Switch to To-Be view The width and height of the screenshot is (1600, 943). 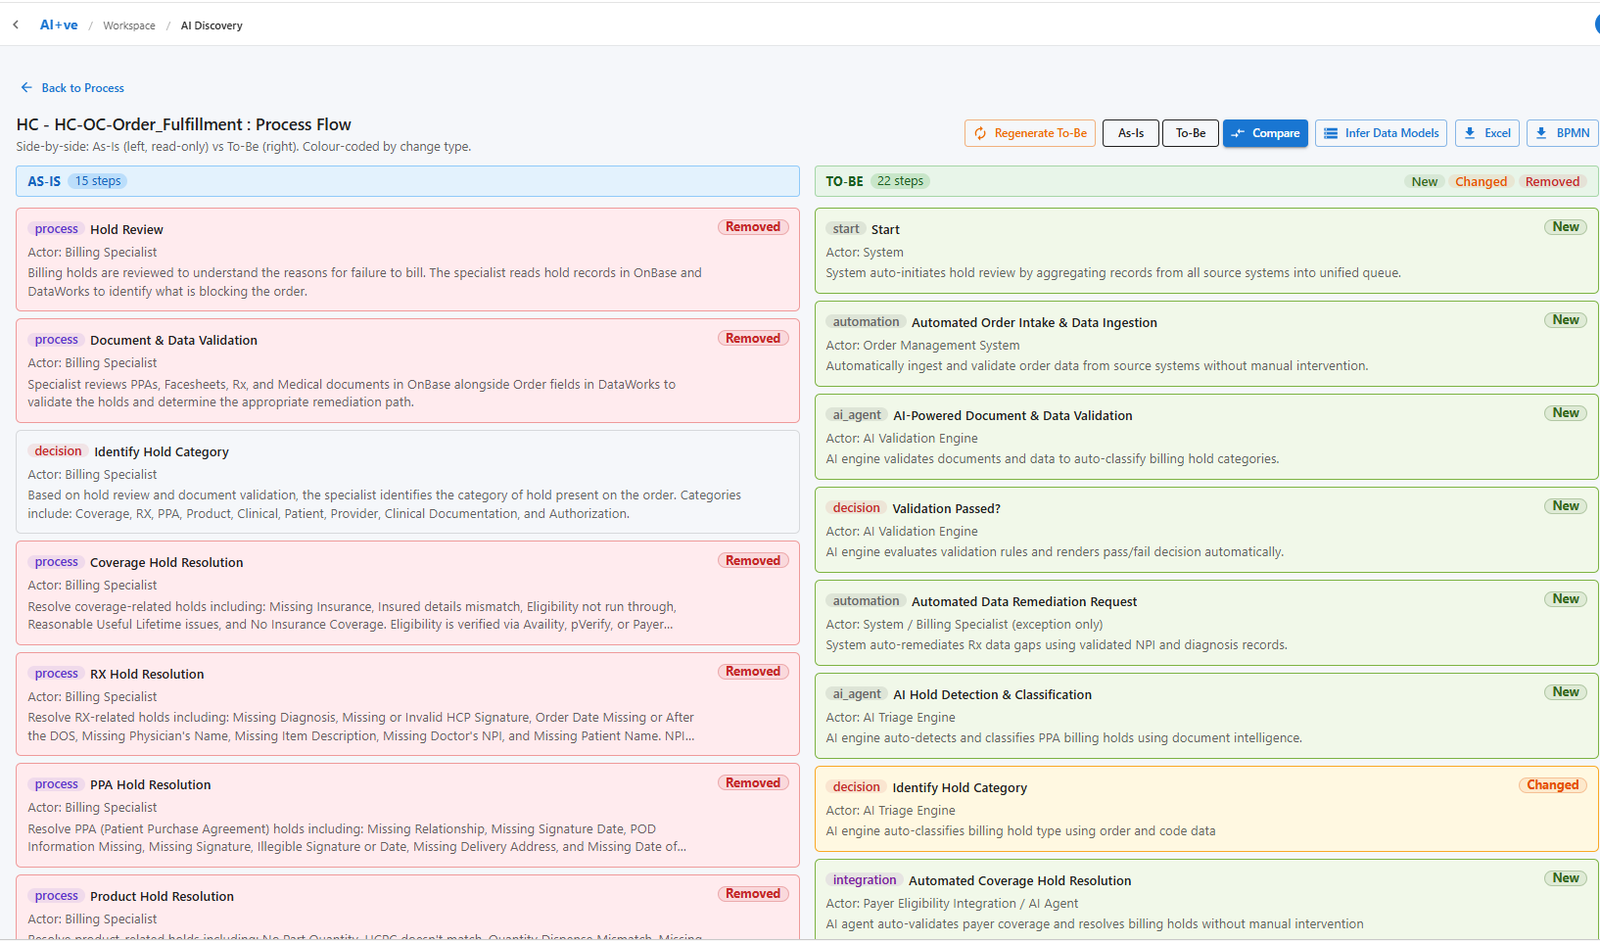[1190, 133]
